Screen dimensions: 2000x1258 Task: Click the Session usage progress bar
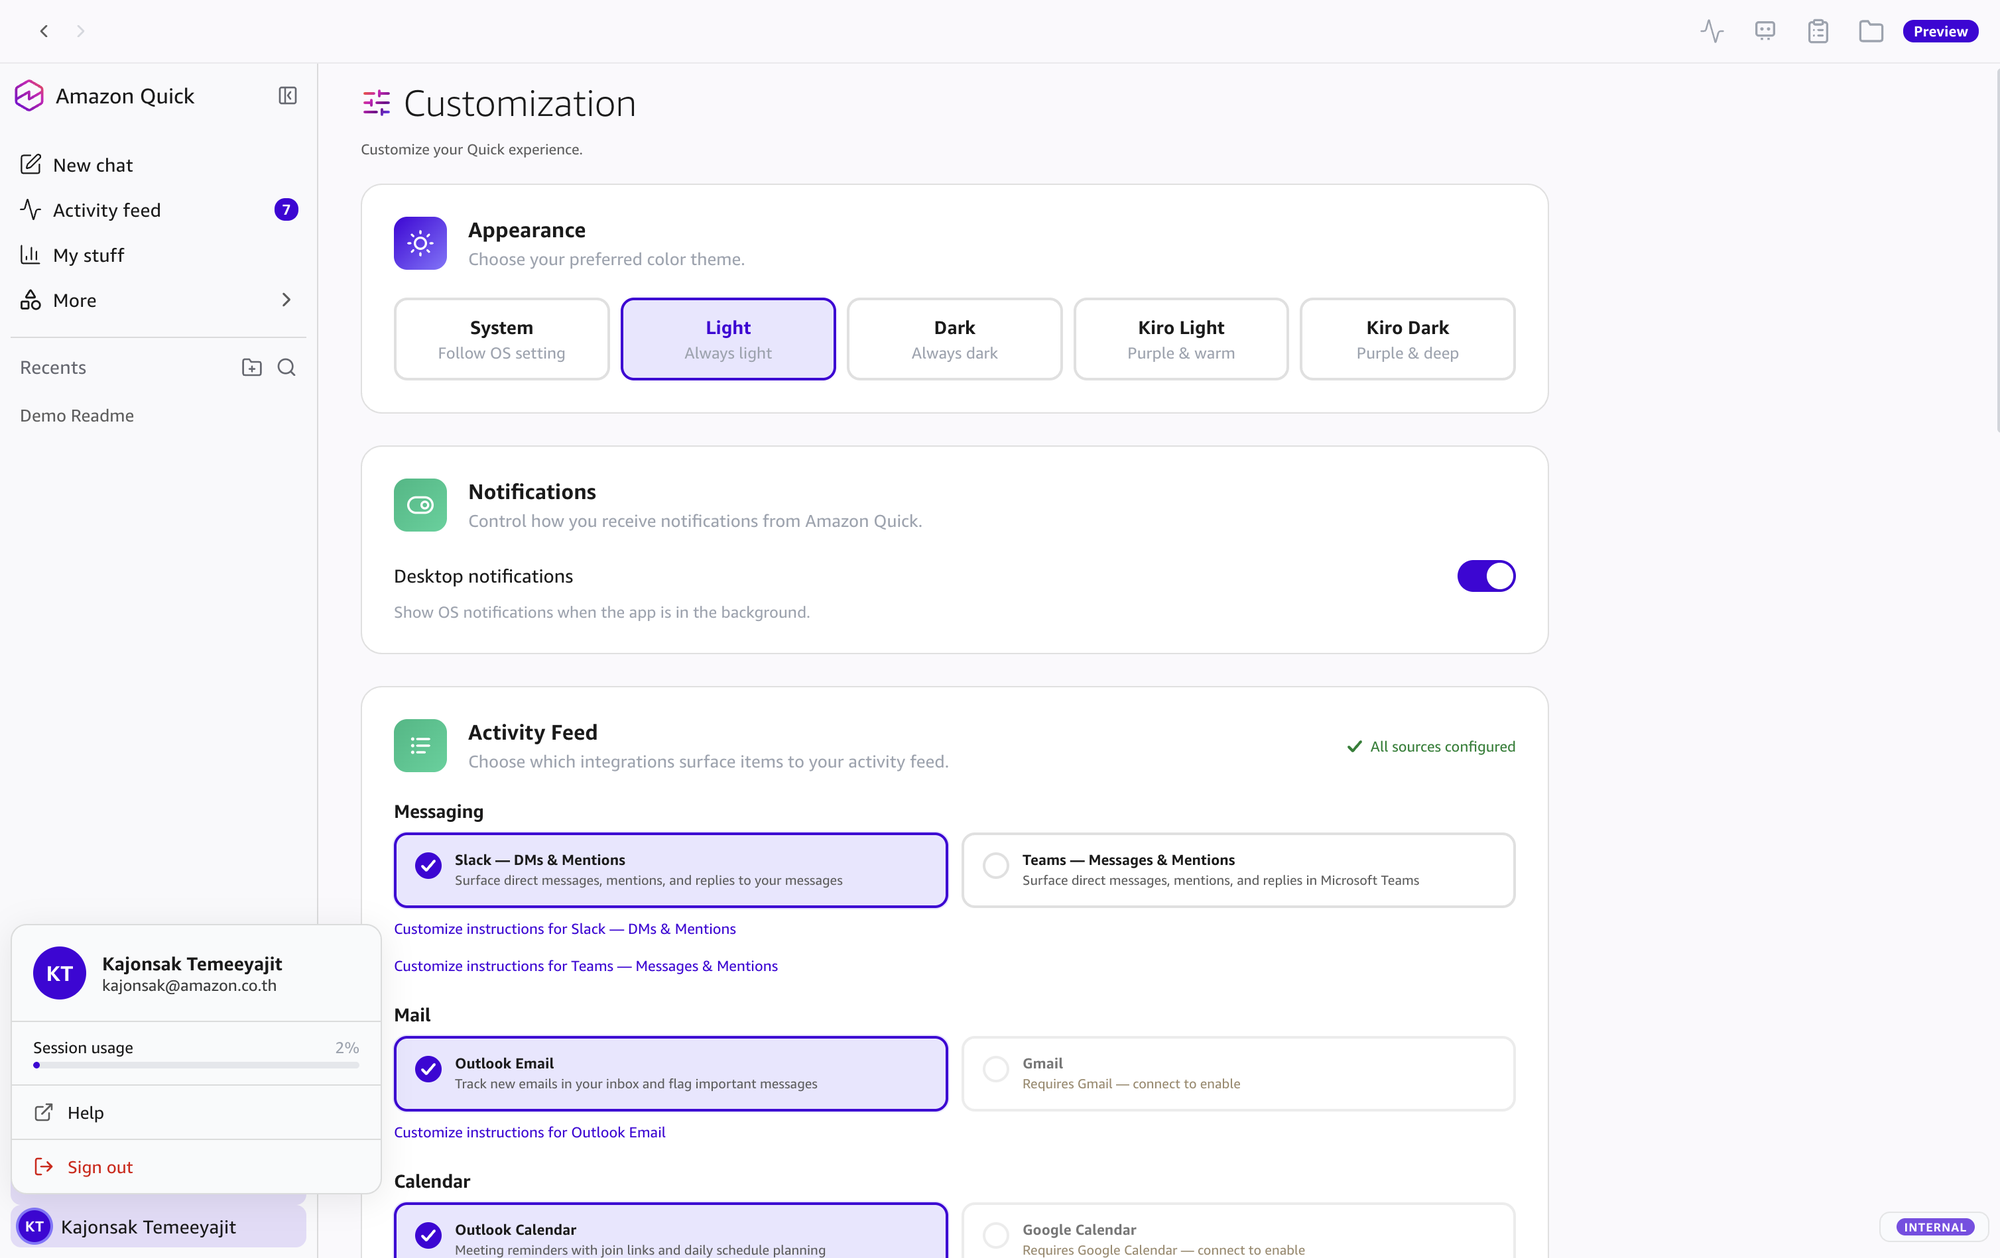[196, 1065]
